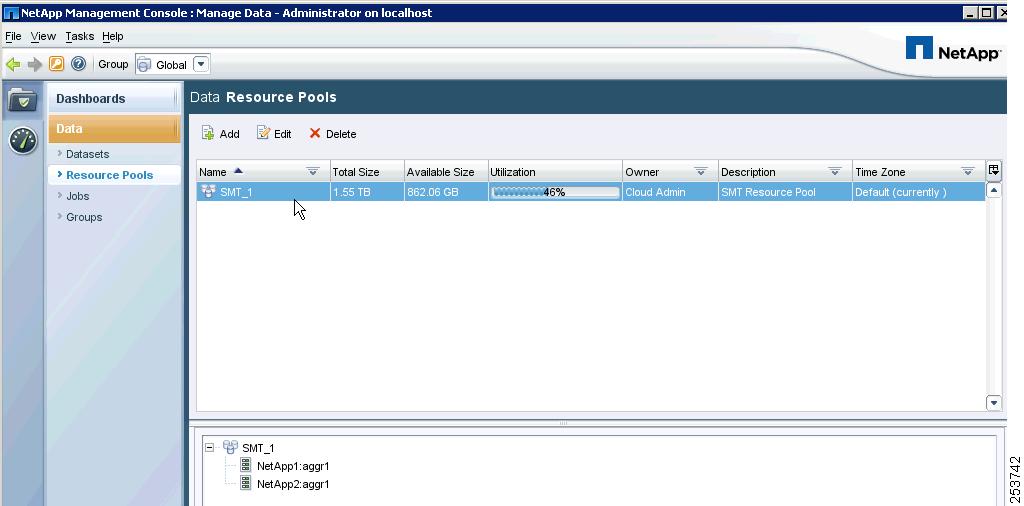Image resolution: width=1024 pixels, height=506 pixels.
Task: Click the green back arrow icon
Action: 13,64
